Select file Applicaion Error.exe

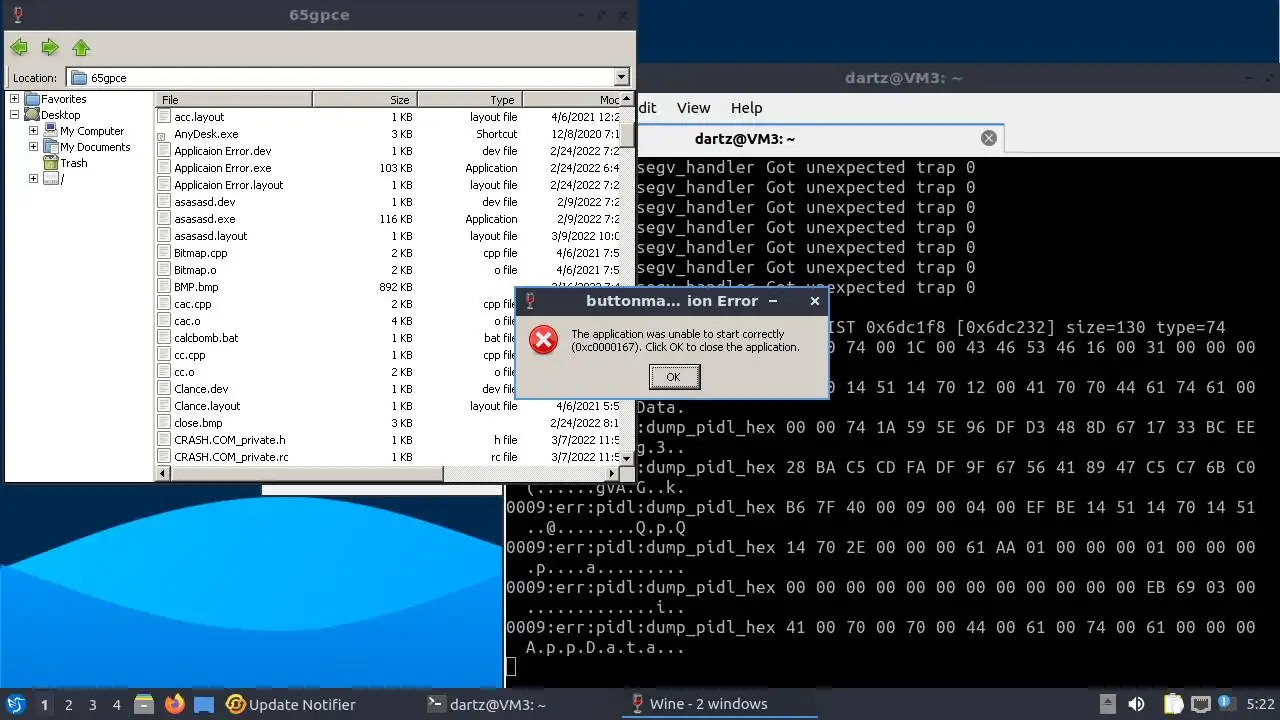(222, 168)
